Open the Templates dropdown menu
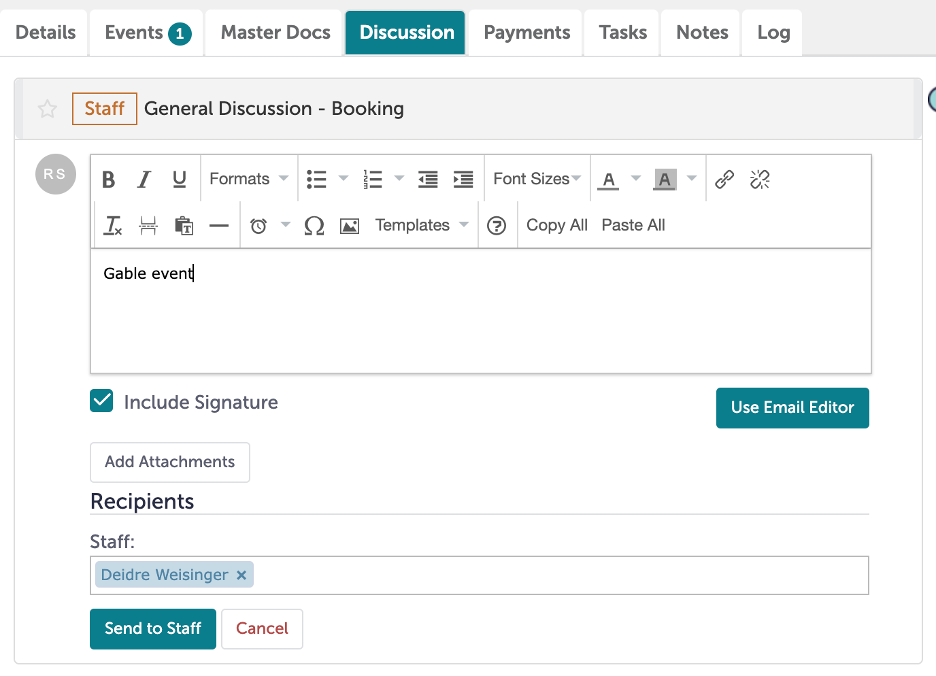 421,225
